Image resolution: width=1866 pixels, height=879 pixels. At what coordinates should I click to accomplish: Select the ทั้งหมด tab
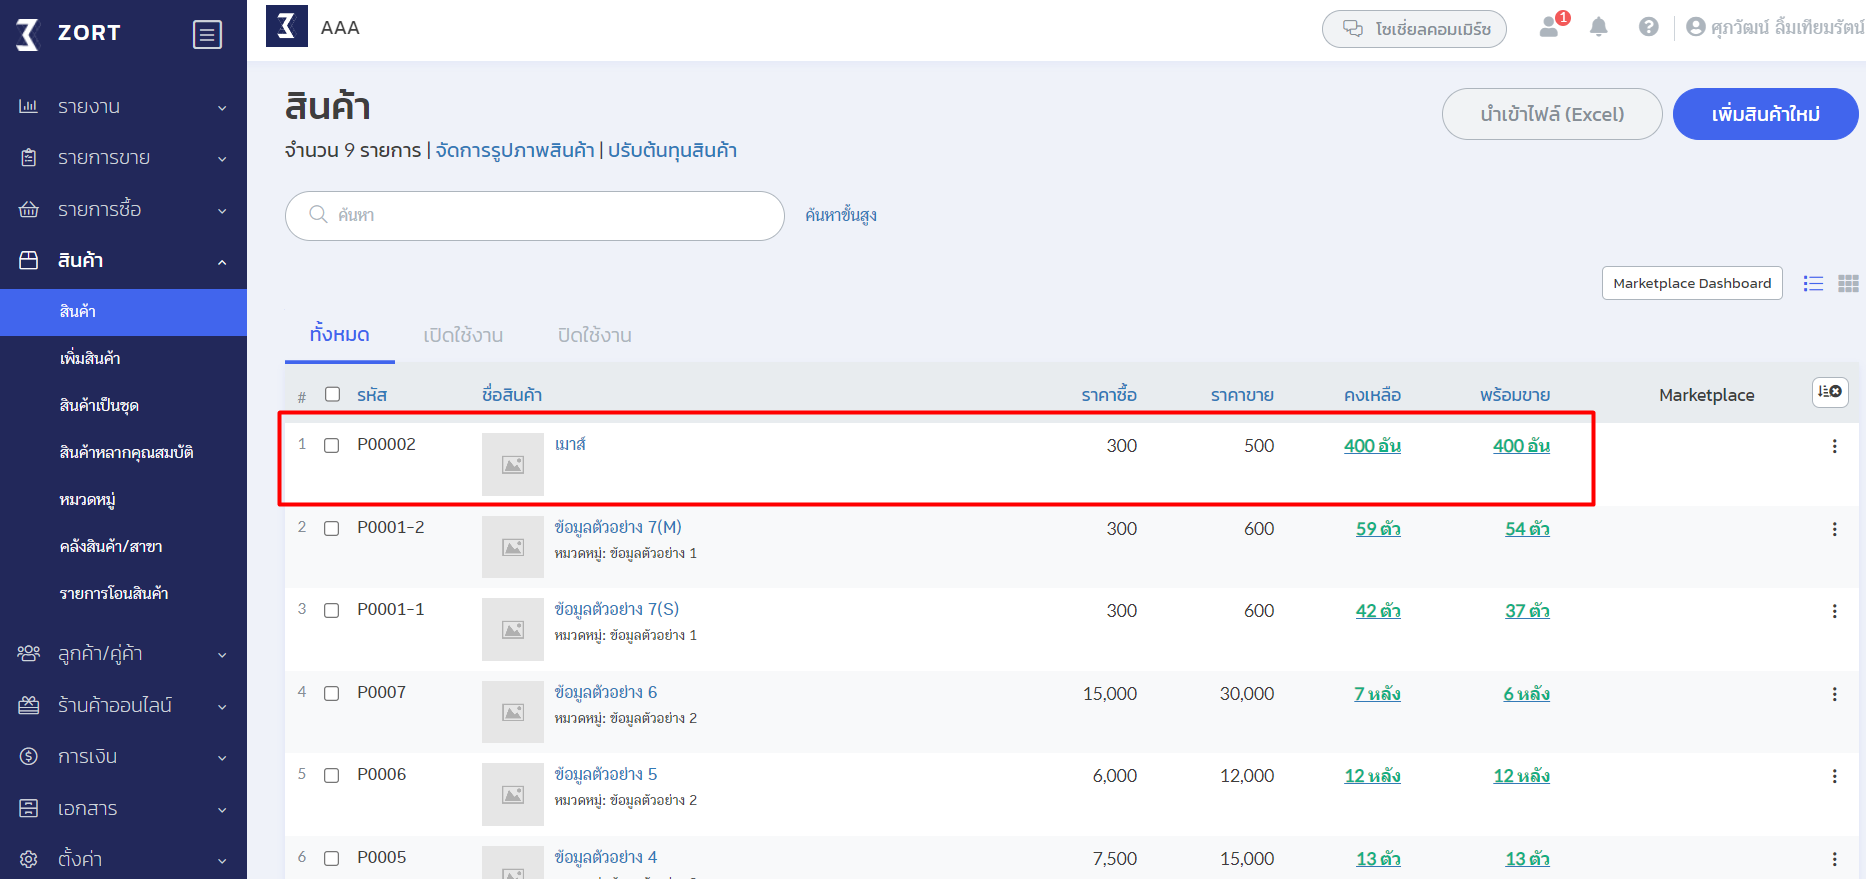click(340, 335)
